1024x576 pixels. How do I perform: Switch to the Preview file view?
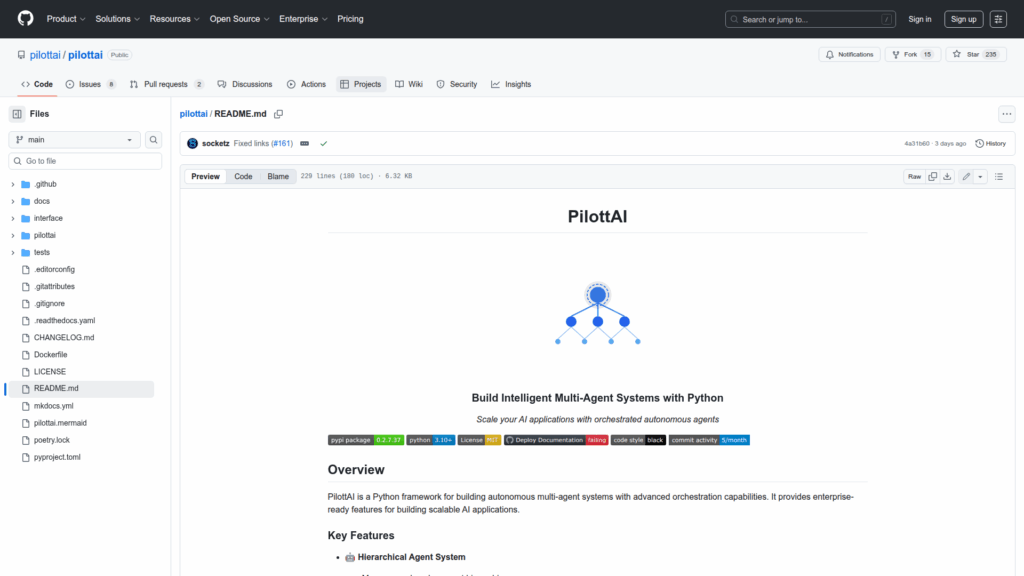[x=205, y=176]
